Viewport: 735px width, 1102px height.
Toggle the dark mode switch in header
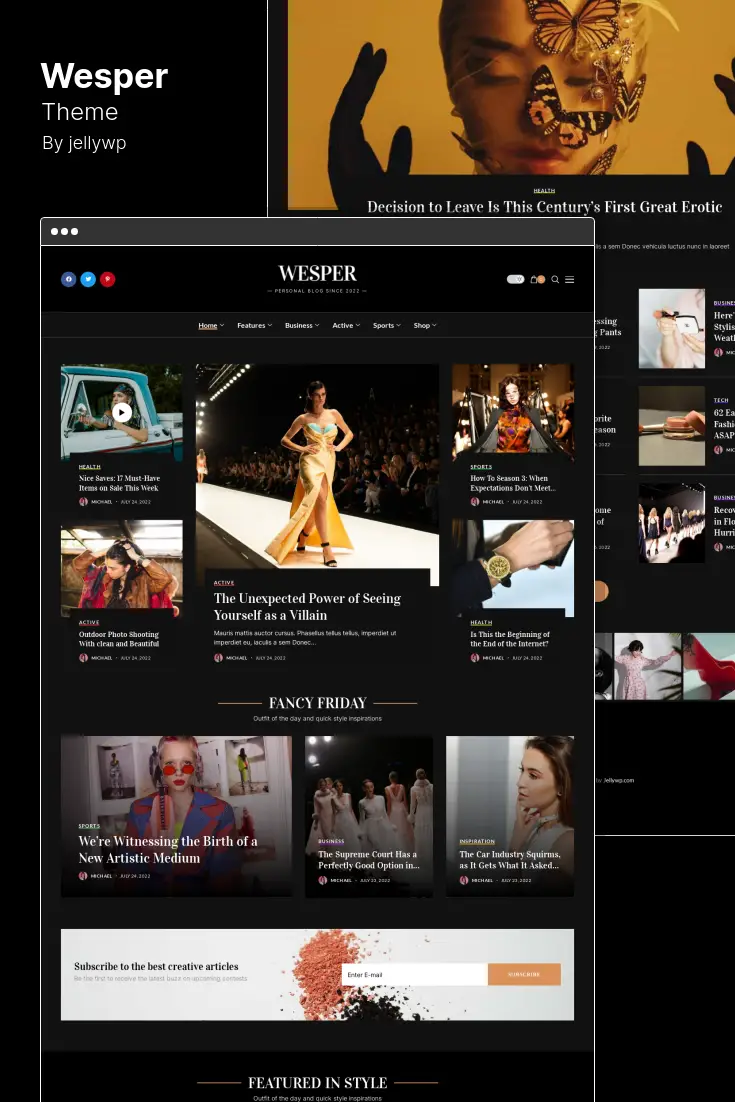click(515, 279)
